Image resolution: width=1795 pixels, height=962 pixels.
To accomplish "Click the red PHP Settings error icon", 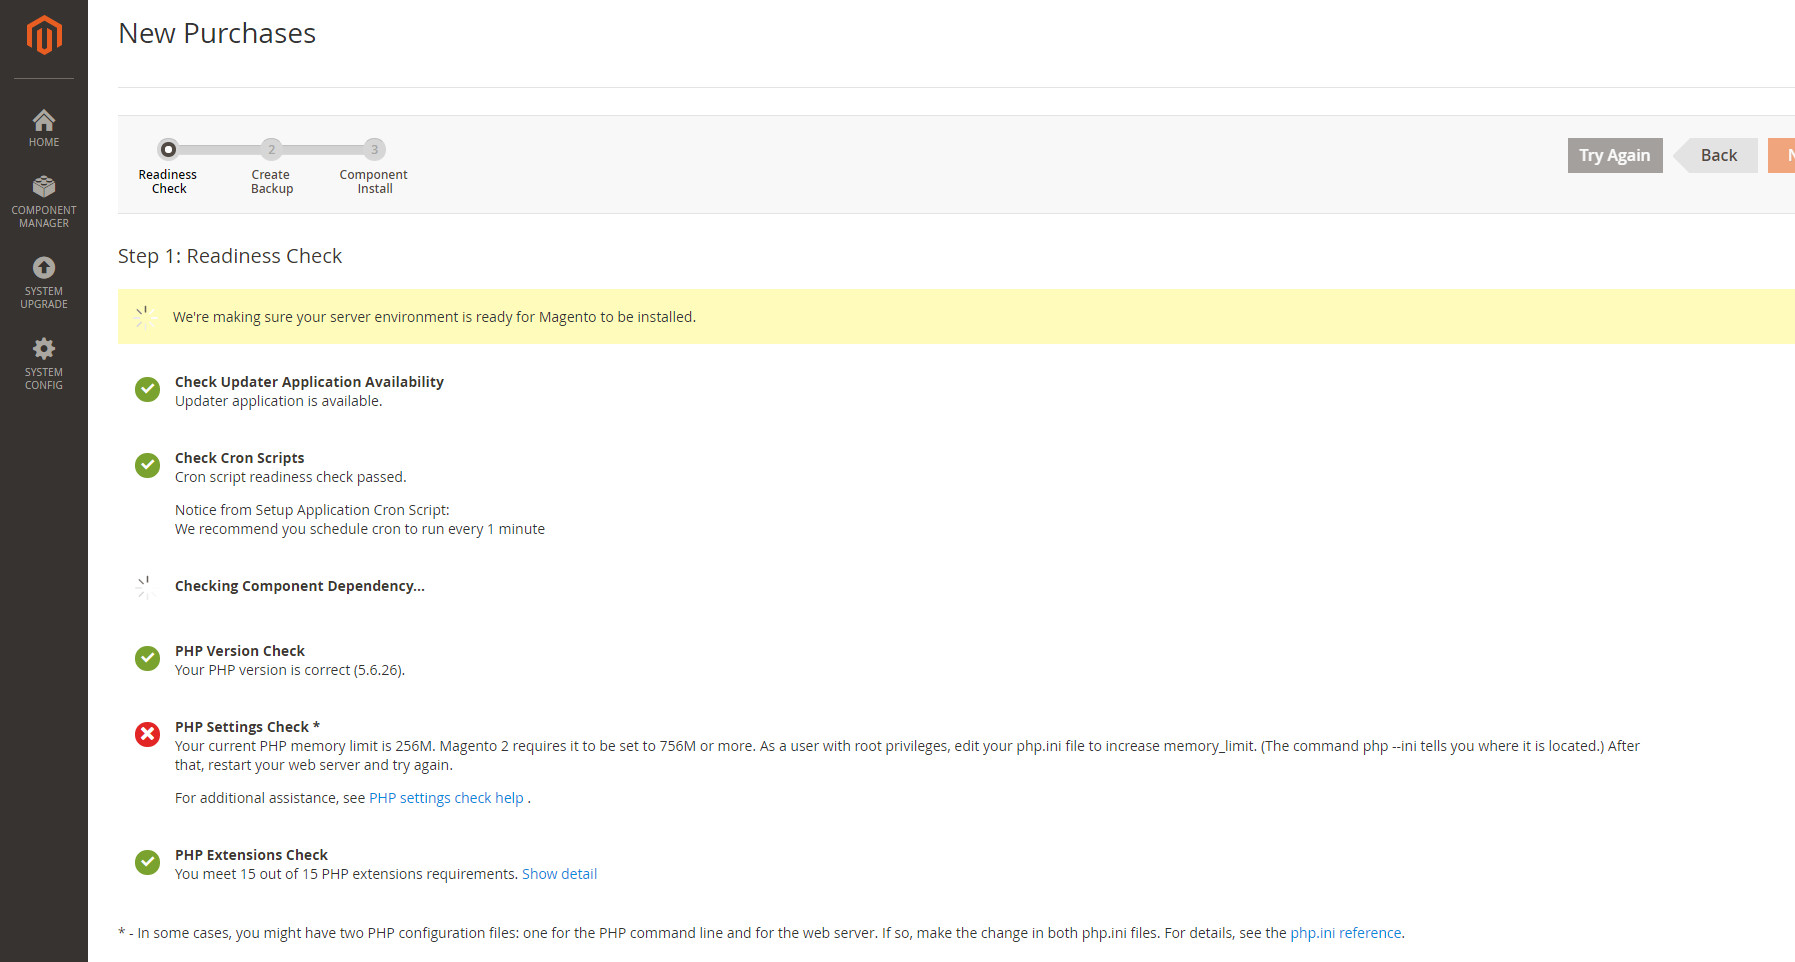I will tap(147, 735).
